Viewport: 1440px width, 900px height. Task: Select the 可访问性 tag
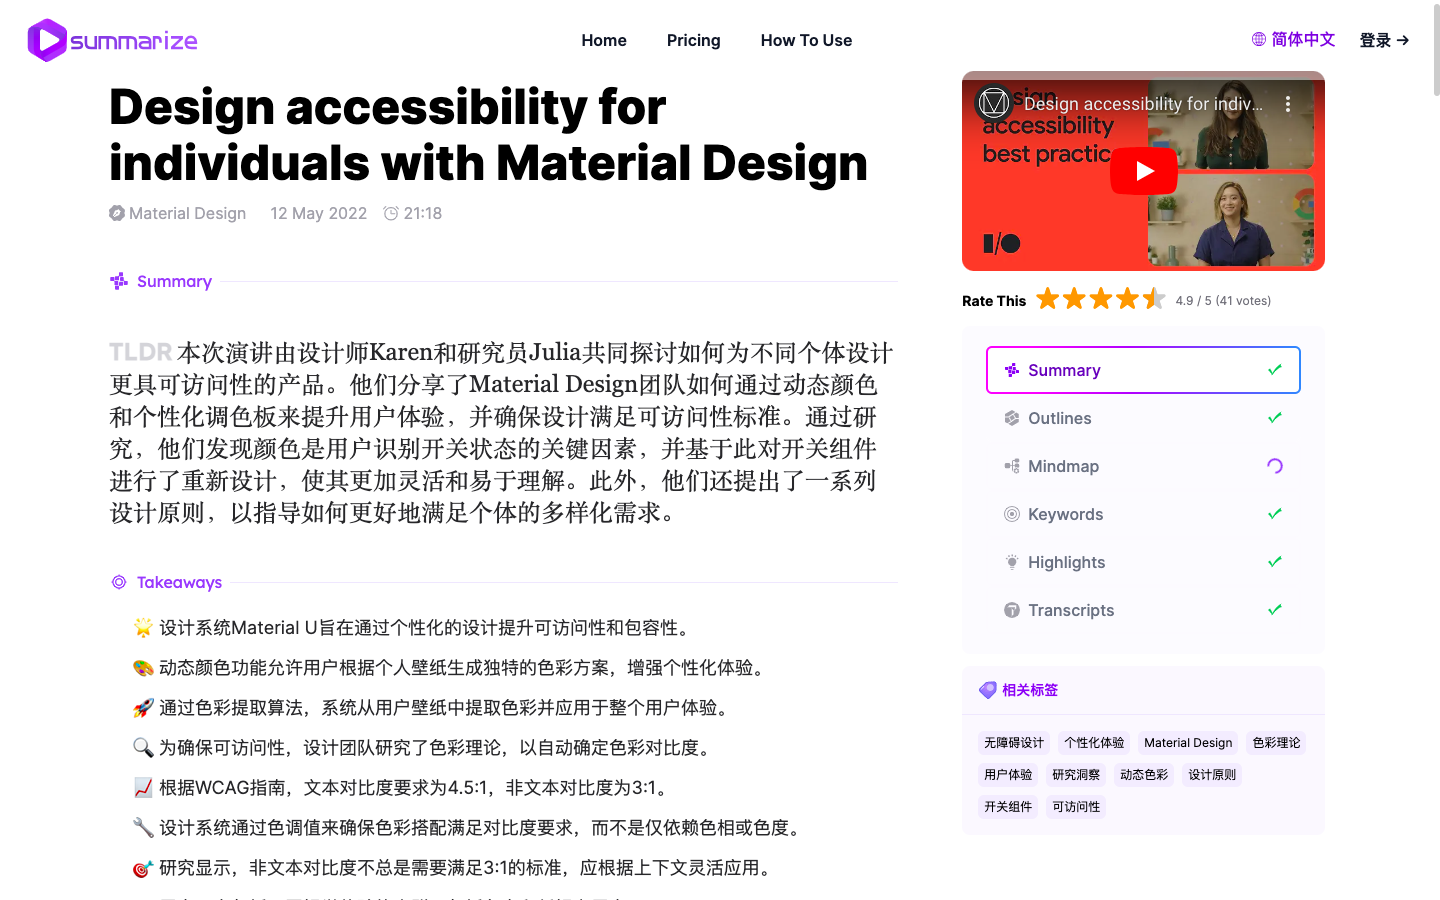pos(1076,807)
